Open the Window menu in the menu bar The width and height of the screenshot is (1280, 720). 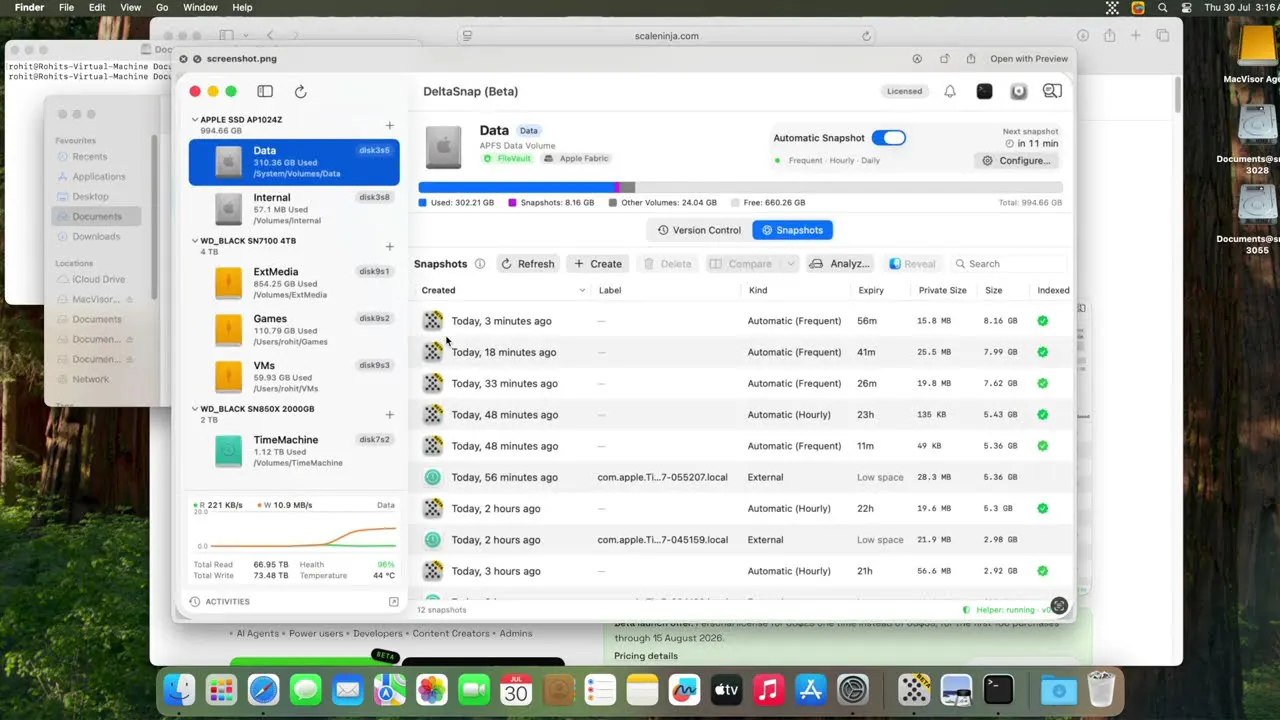click(x=200, y=7)
